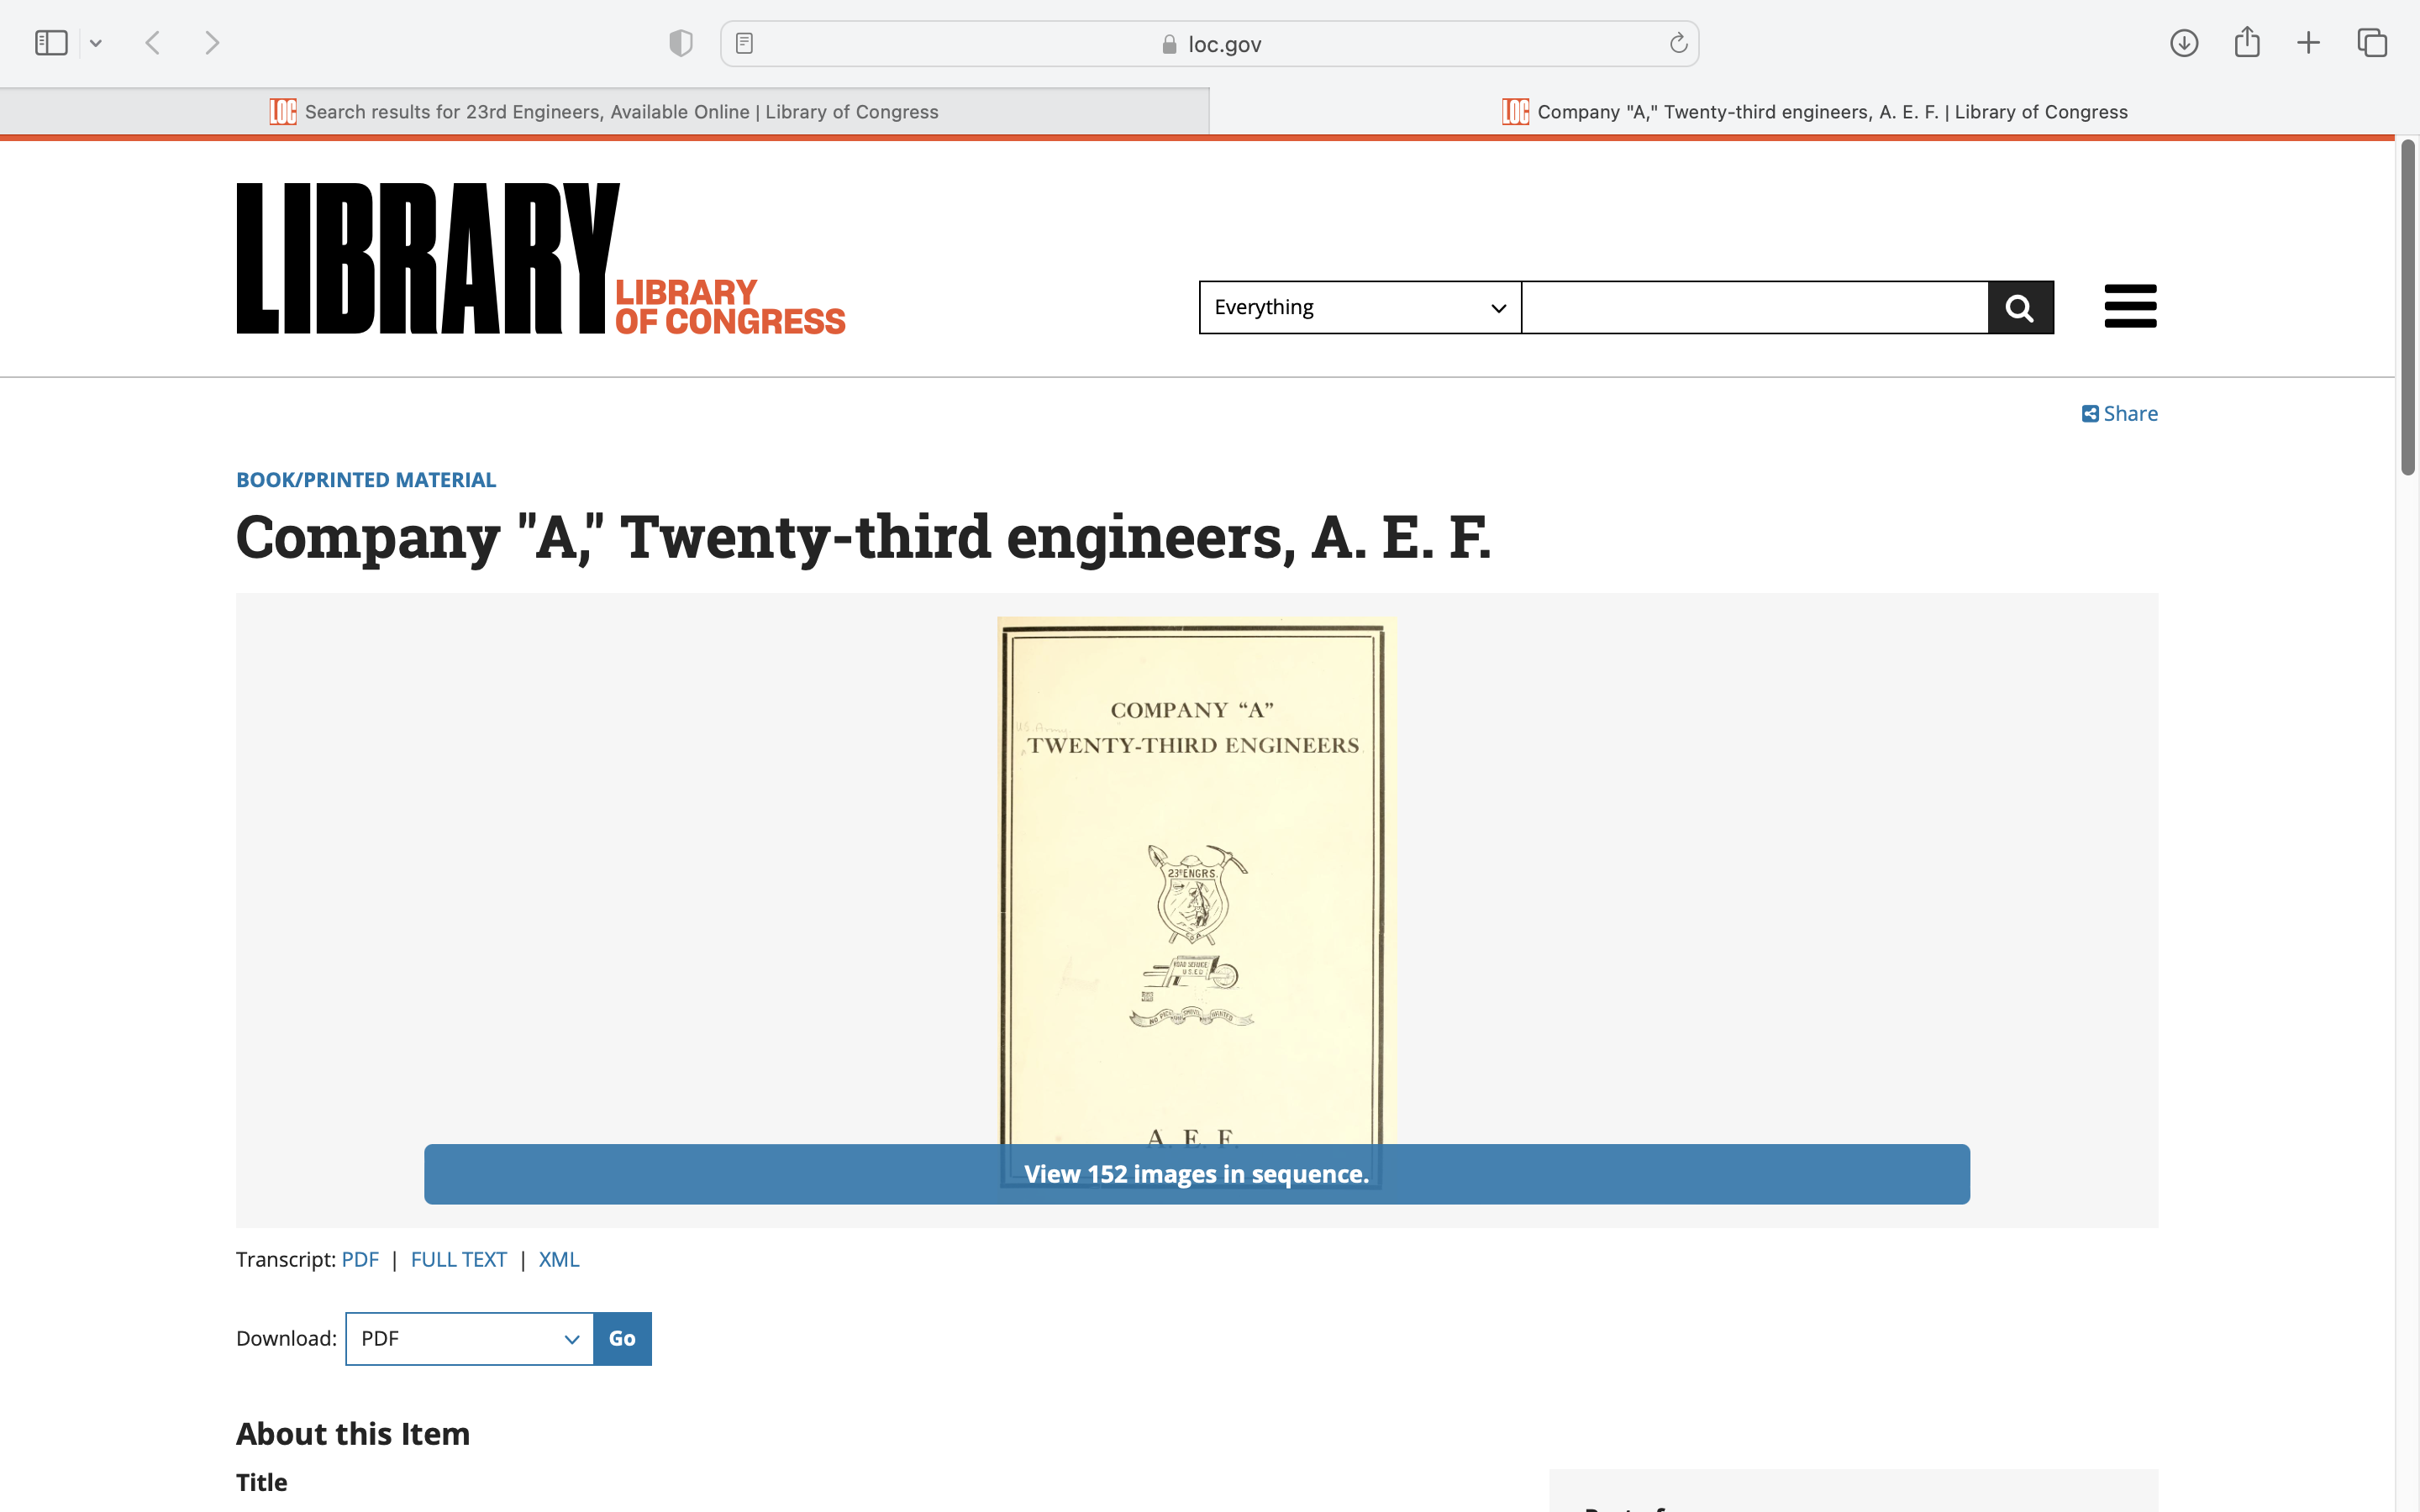Viewport: 2420px width, 1512px height.
Task: Click the magnifying glass search button
Action: 2020,307
